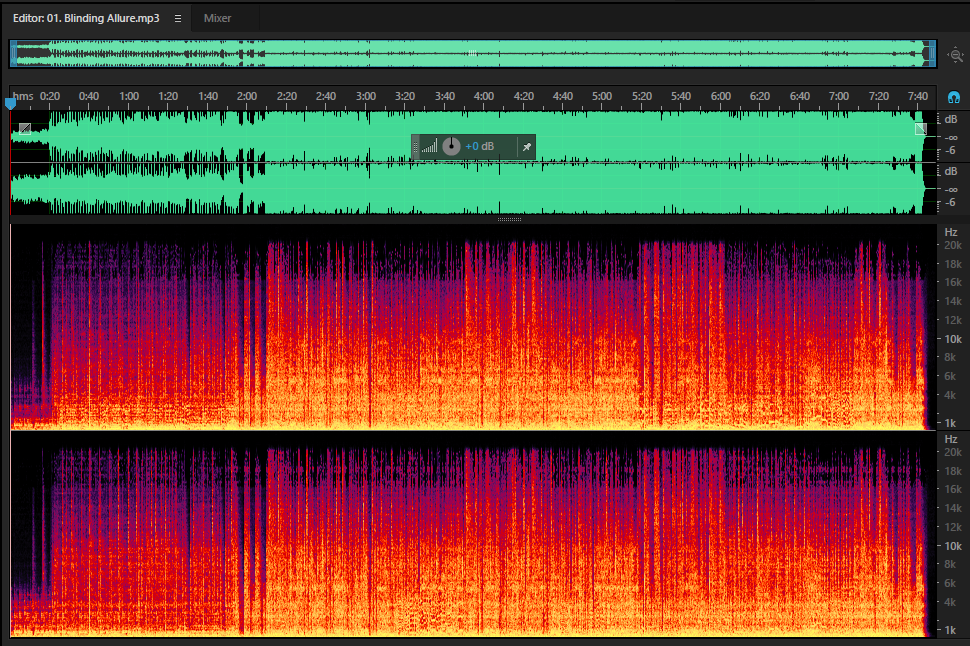The width and height of the screenshot is (970, 646).
Task: Click the -6 dB label of the upper waveform channel
Action: tap(950, 150)
